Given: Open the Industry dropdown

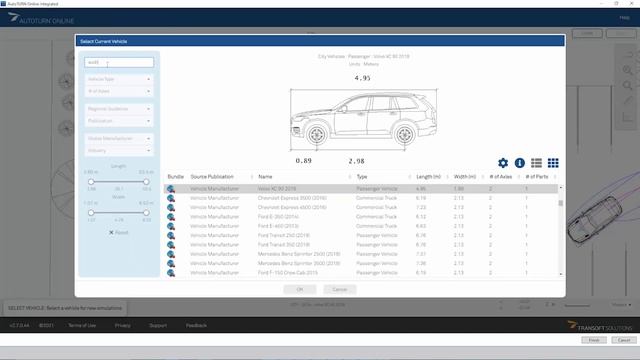Looking at the screenshot, I should tap(119, 151).
